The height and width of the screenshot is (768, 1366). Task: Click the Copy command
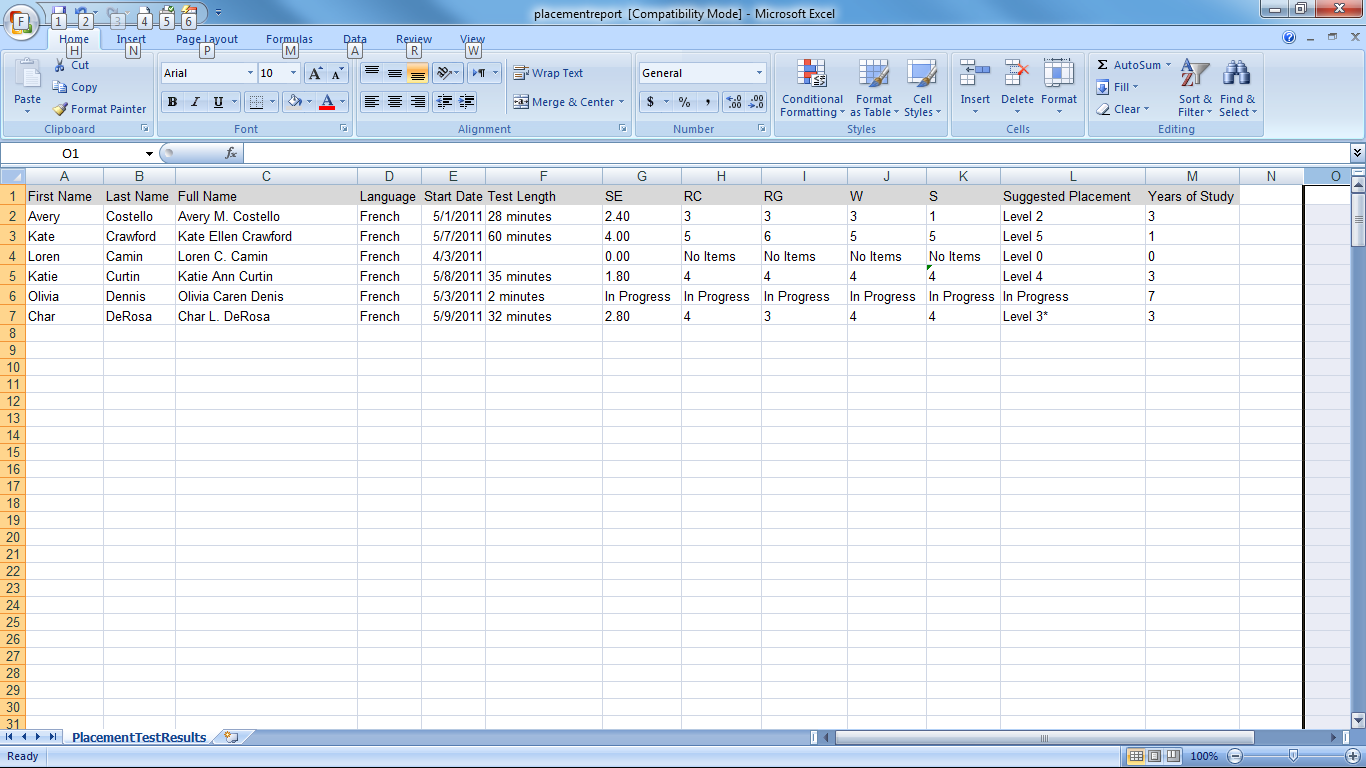coord(75,87)
